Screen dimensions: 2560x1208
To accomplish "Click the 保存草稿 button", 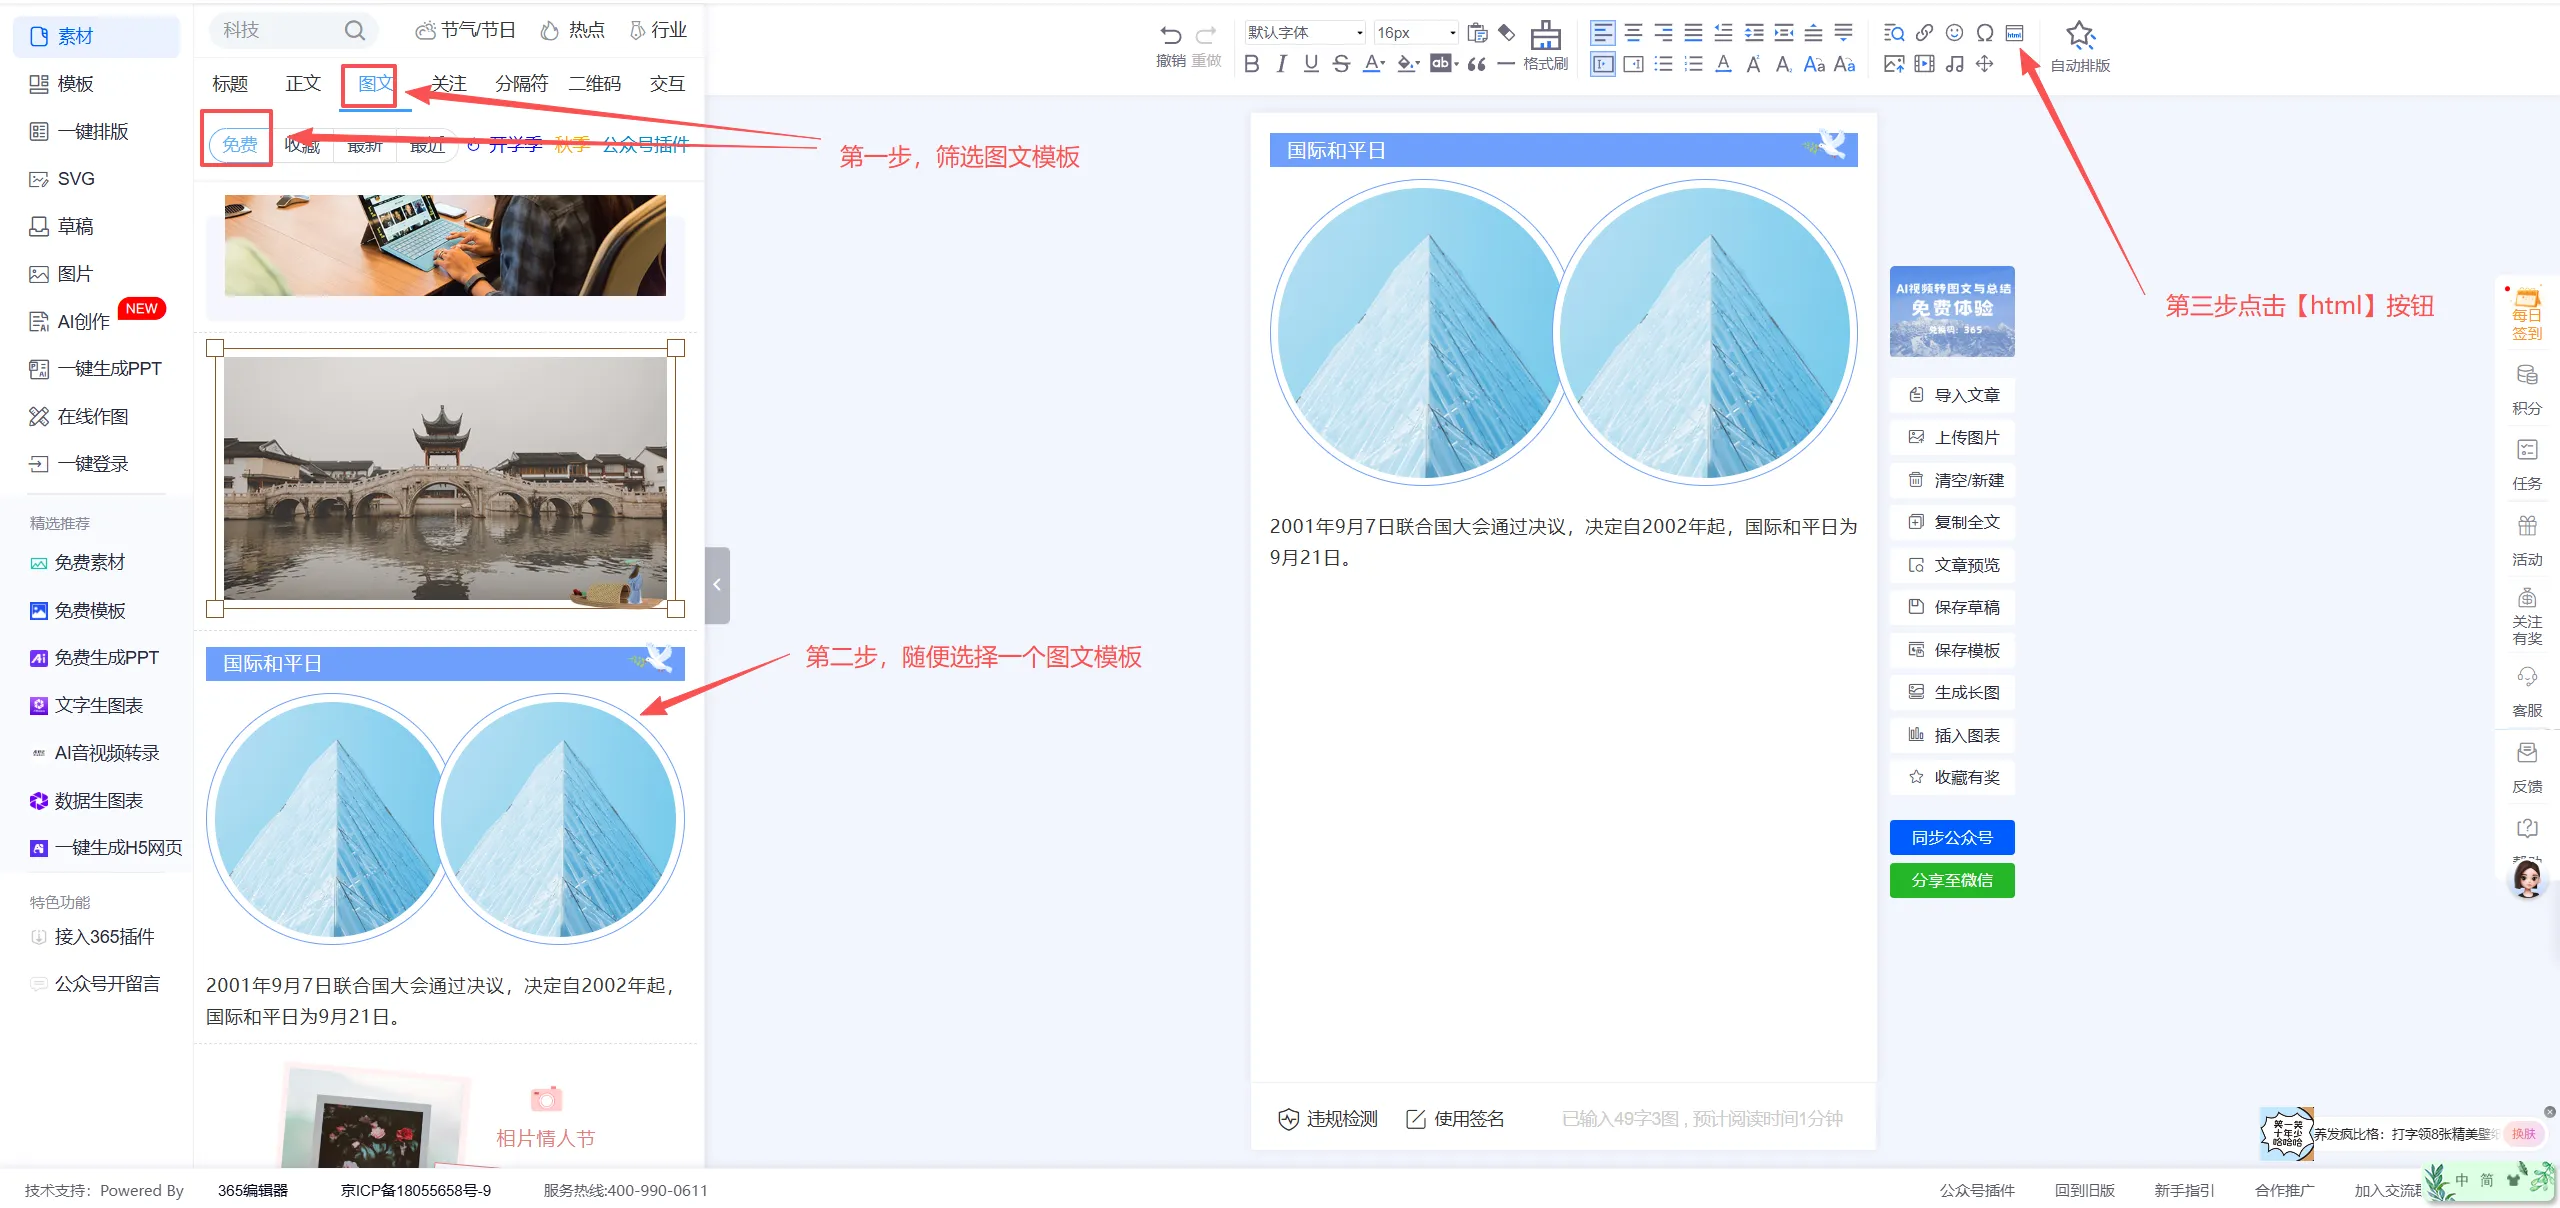I will 1952,607.
